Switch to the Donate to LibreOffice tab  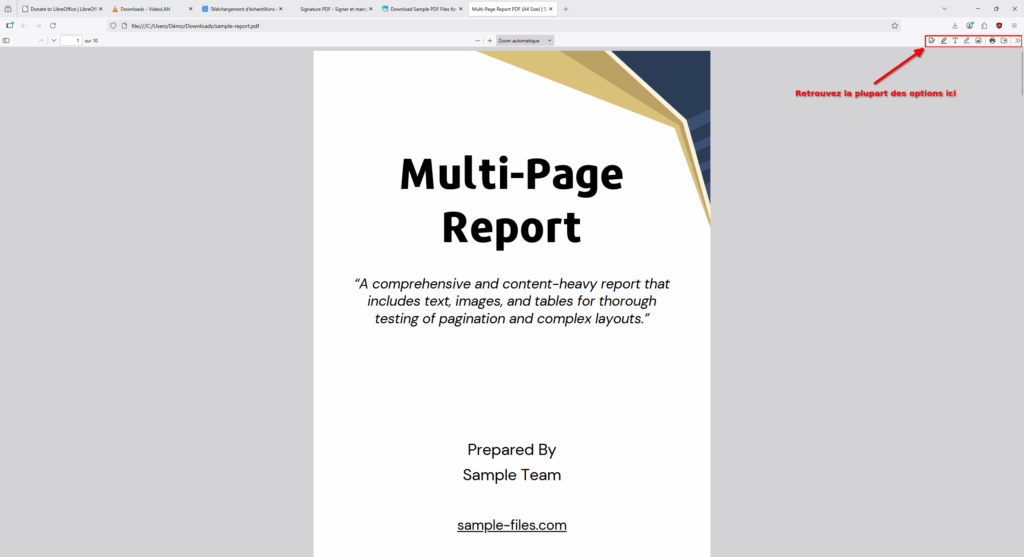pos(60,9)
